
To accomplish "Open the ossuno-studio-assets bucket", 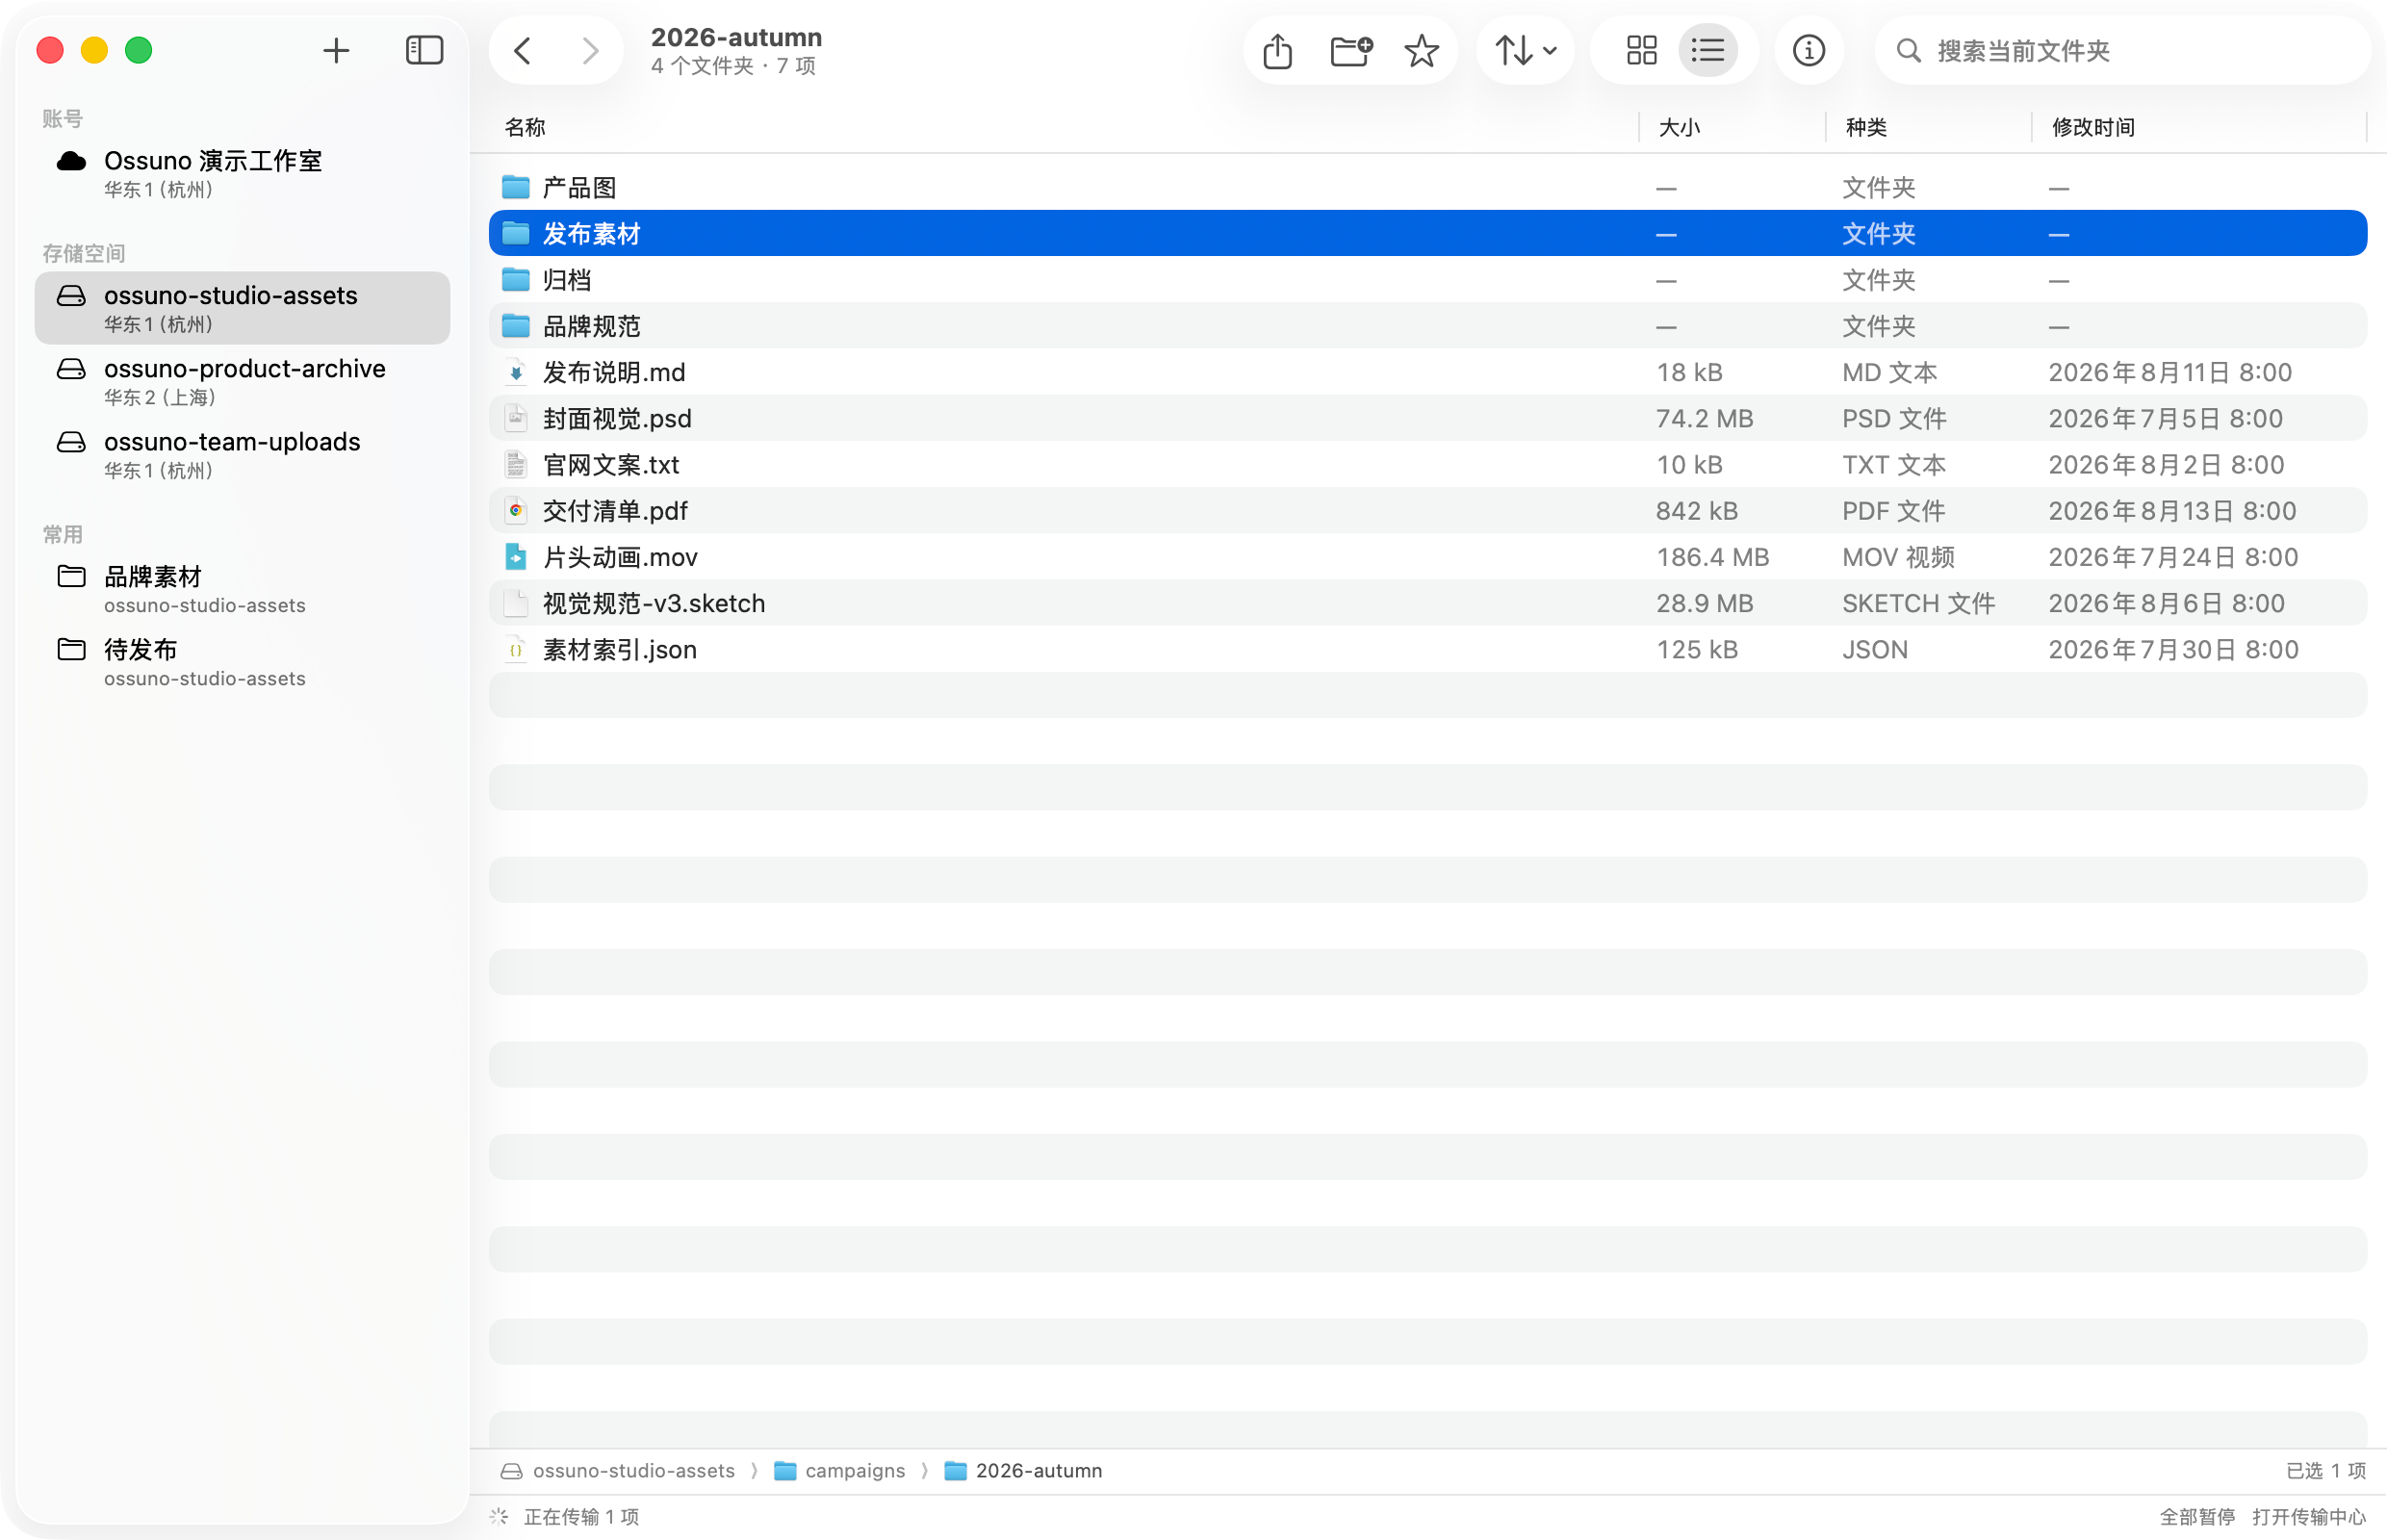I will pos(242,308).
